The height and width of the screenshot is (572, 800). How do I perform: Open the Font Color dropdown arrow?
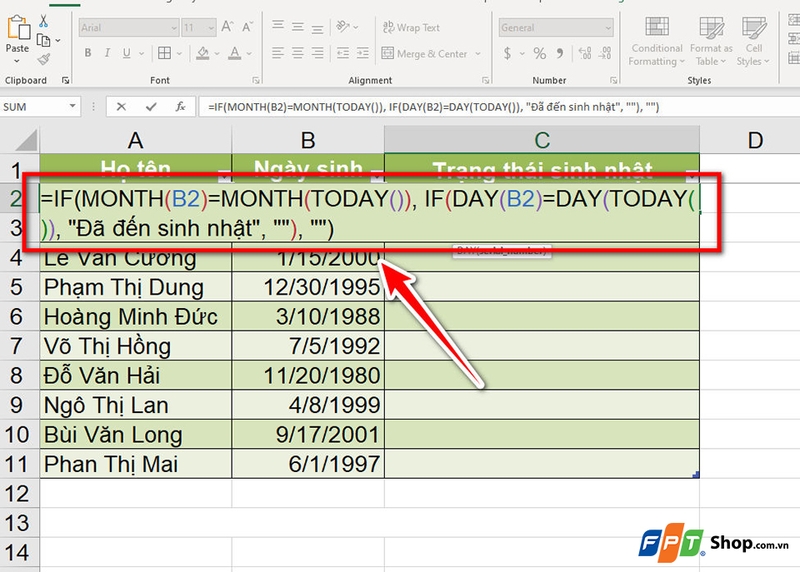click(x=248, y=54)
